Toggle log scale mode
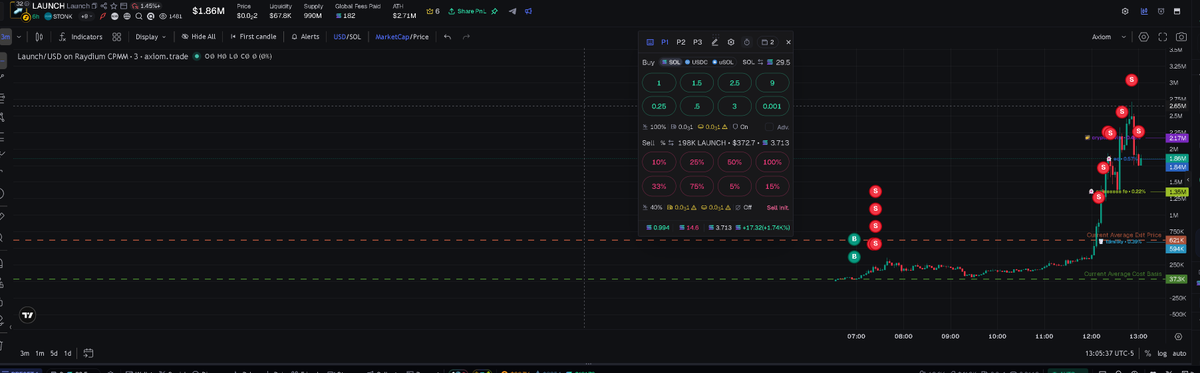1200x373 pixels. click(1162, 353)
